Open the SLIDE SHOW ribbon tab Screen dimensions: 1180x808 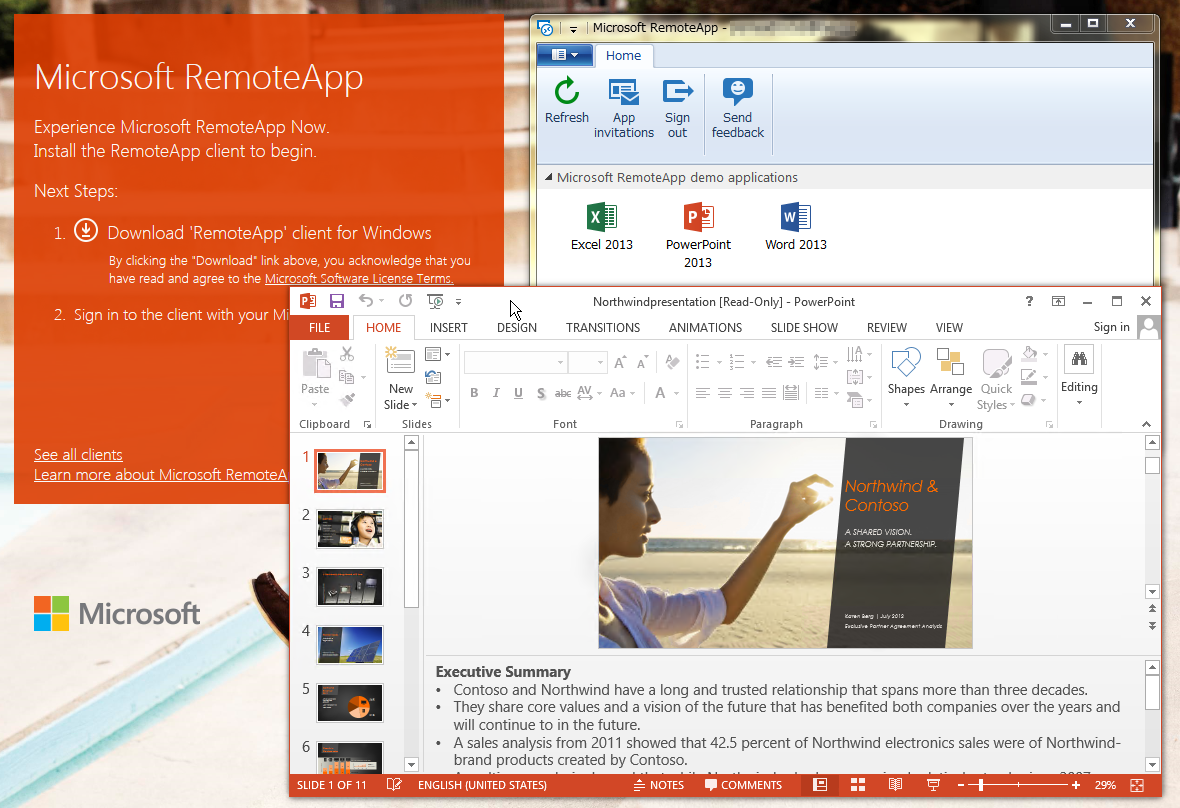coord(804,327)
